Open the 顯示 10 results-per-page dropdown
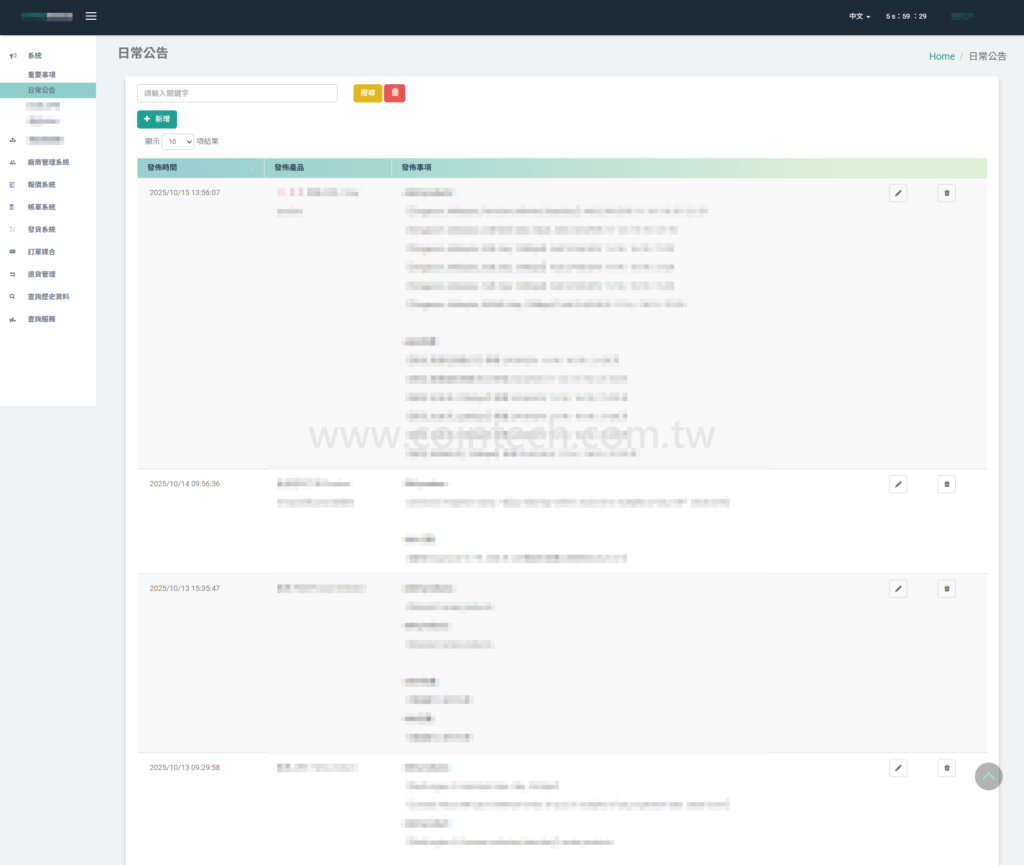 [178, 142]
